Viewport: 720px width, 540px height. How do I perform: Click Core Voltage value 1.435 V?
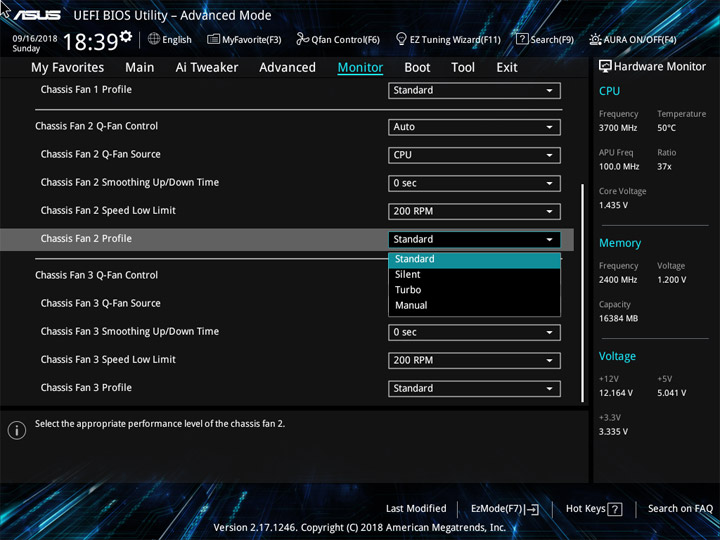613,205
